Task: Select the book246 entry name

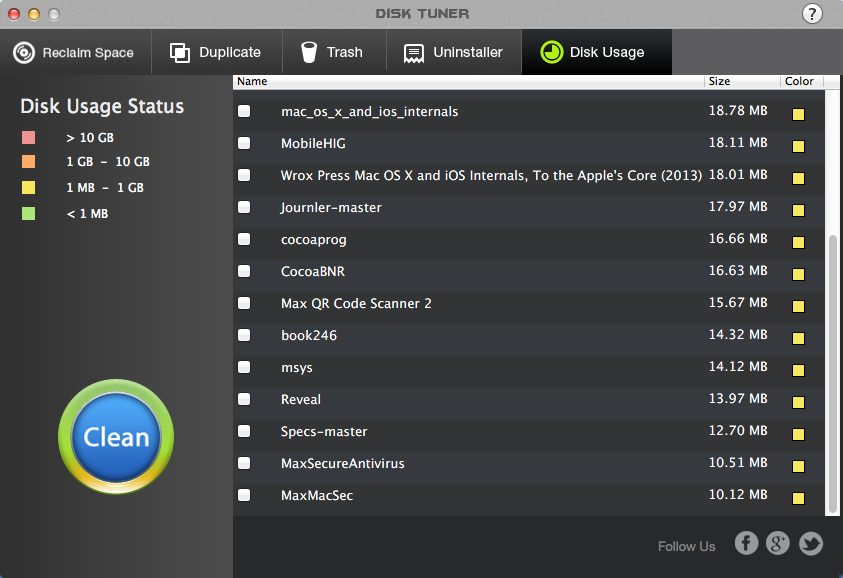Action: point(309,336)
